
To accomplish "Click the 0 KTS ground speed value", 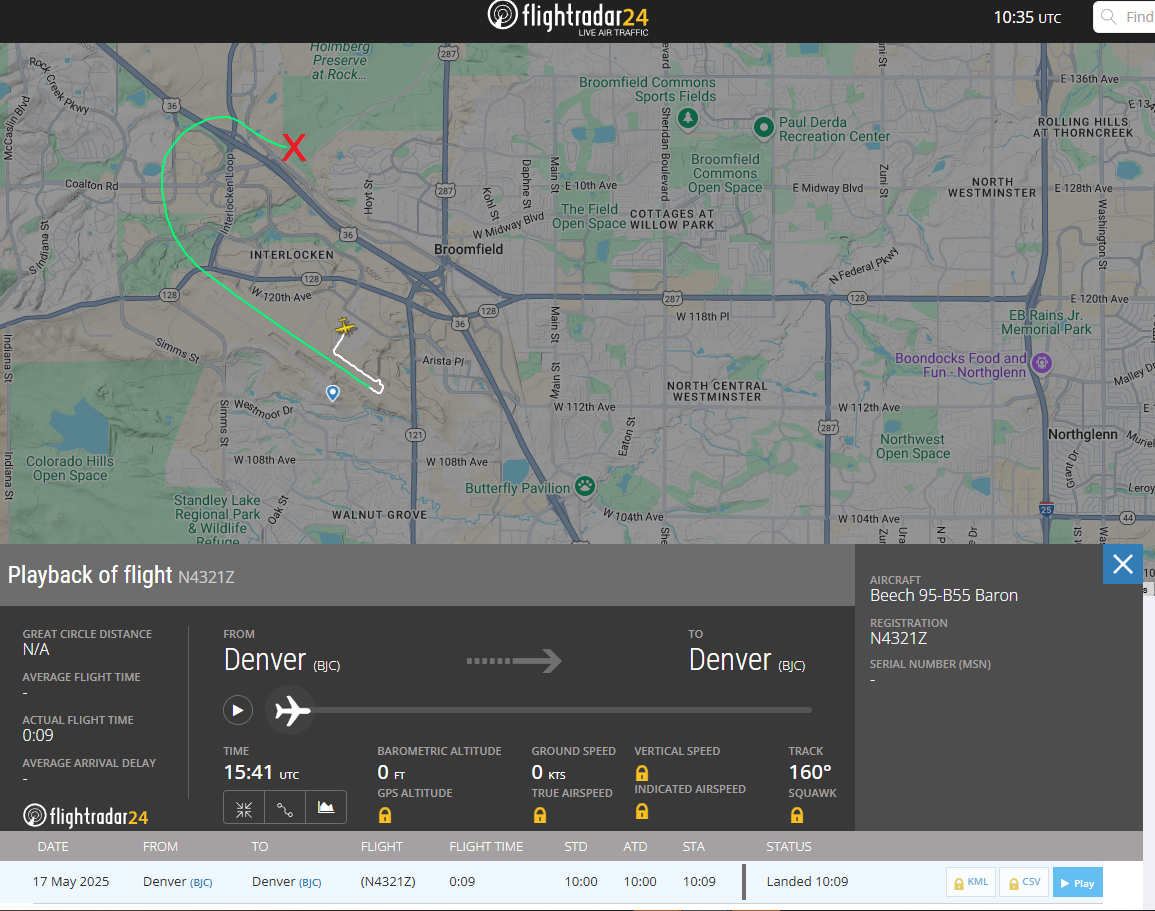I will 549,773.
